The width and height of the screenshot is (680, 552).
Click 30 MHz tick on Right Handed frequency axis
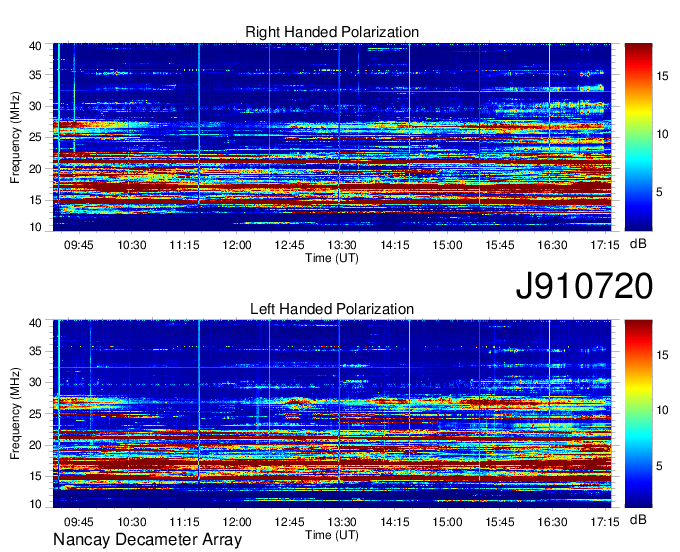(35, 106)
